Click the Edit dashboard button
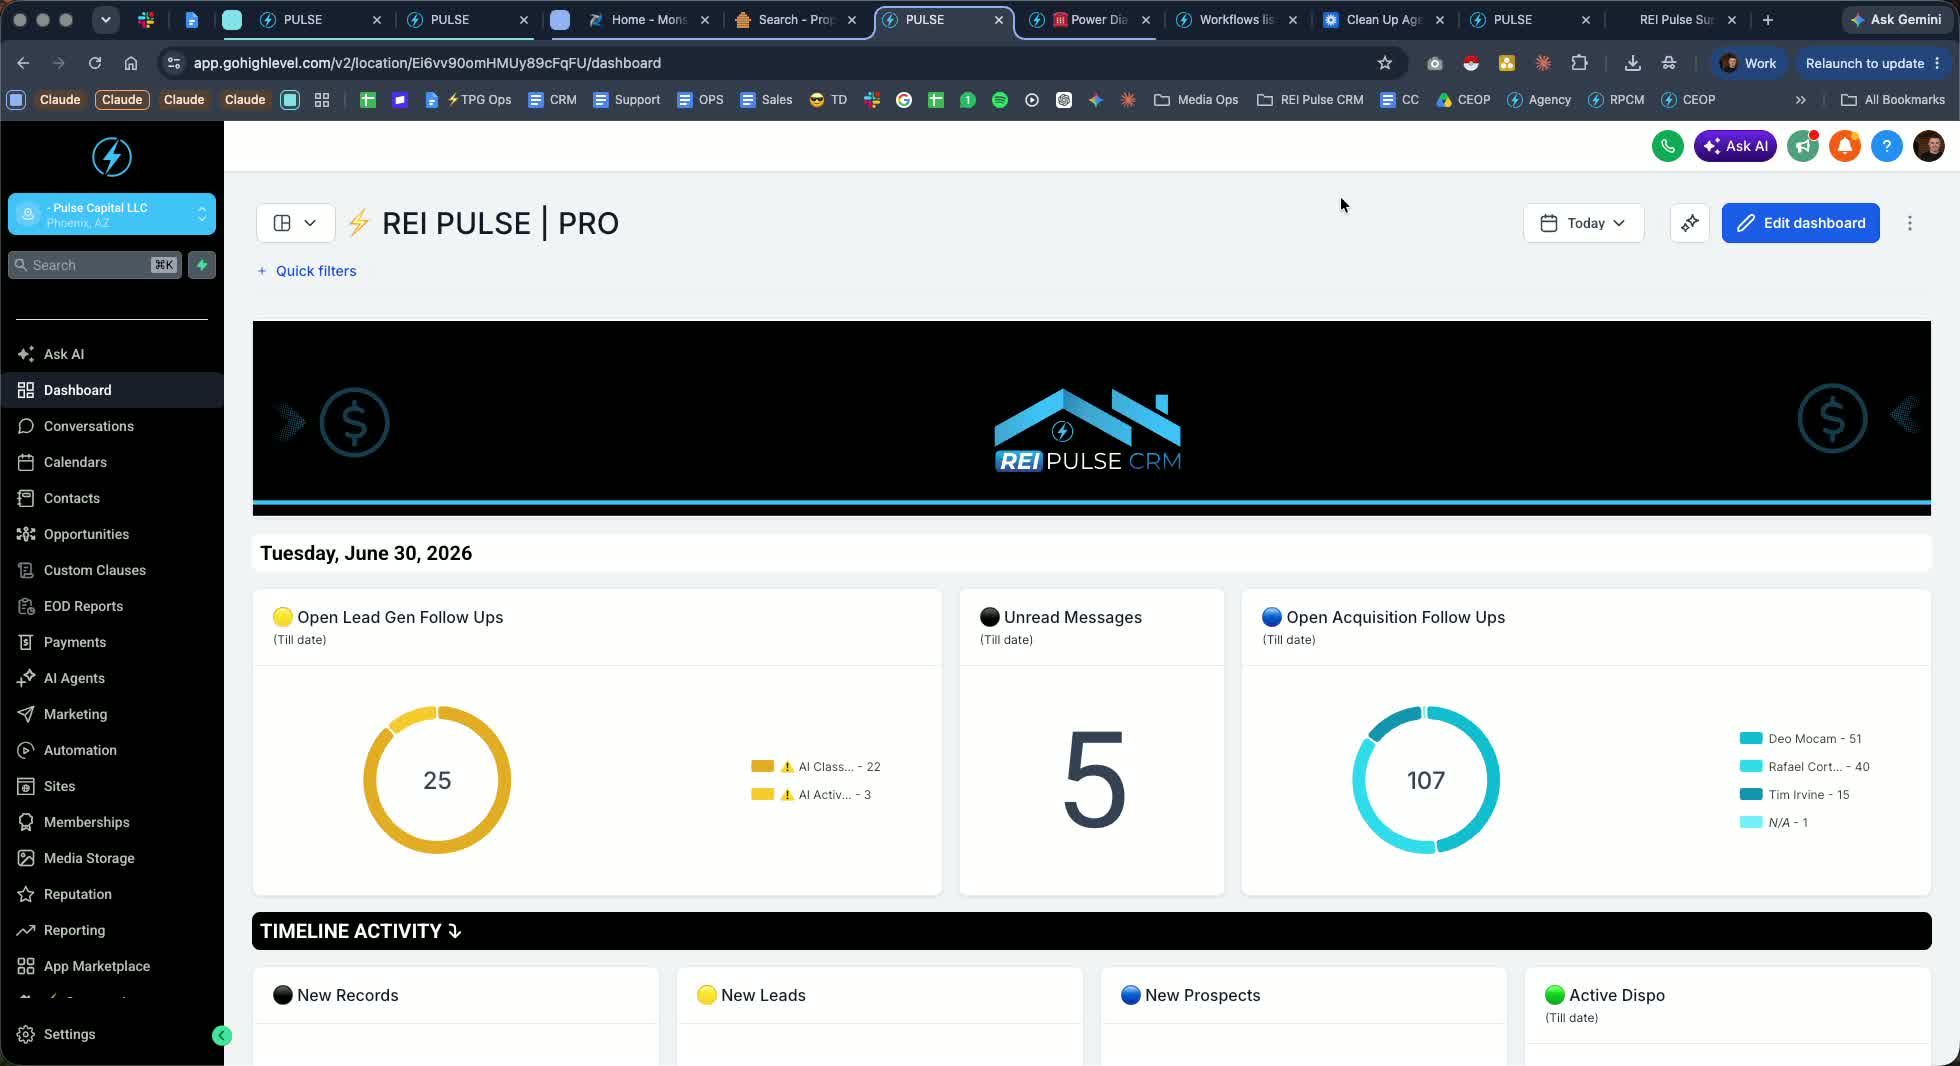Viewport: 1960px width, 1066px height. pyautogui.click(x=1800, y=223)
